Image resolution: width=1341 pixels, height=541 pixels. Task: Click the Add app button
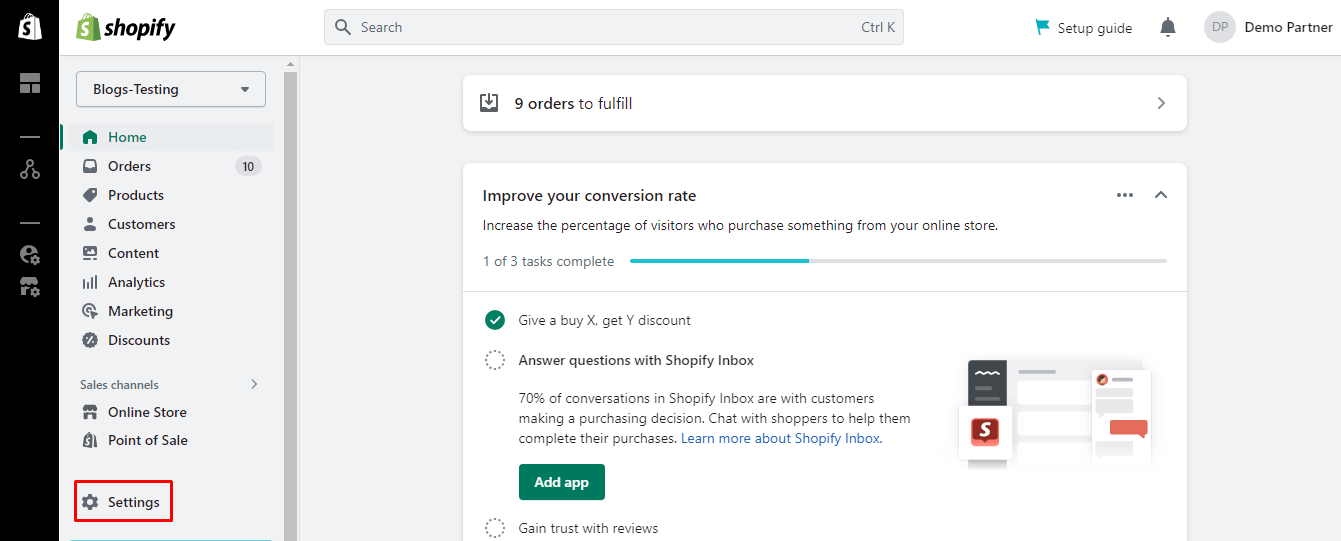[x=561, y=482]
